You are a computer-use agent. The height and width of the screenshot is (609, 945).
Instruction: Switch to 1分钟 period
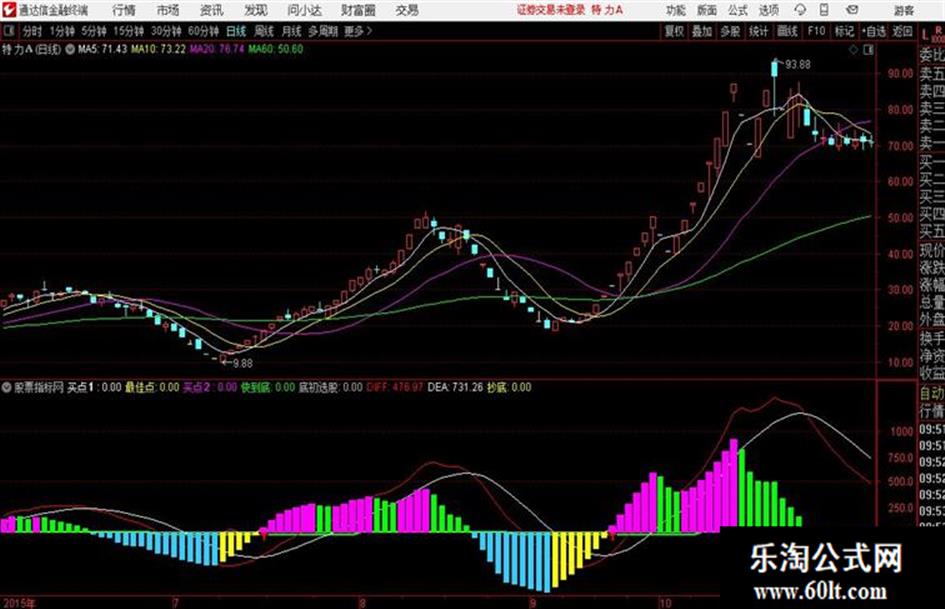click(x=61, y=31)
